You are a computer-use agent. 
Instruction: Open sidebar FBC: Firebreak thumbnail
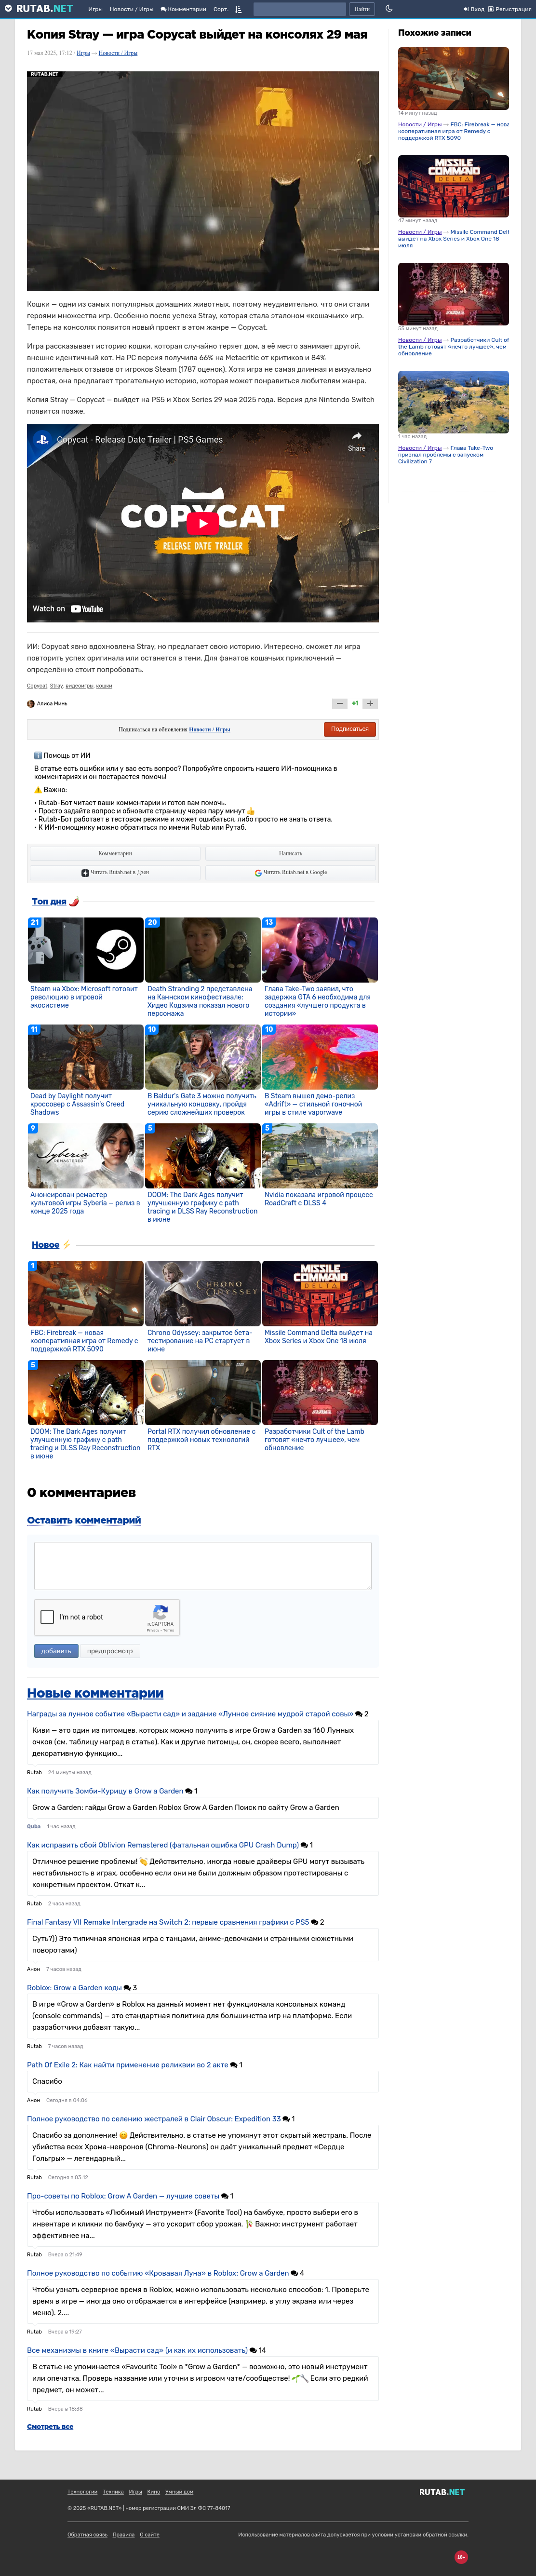pos(453,77)
